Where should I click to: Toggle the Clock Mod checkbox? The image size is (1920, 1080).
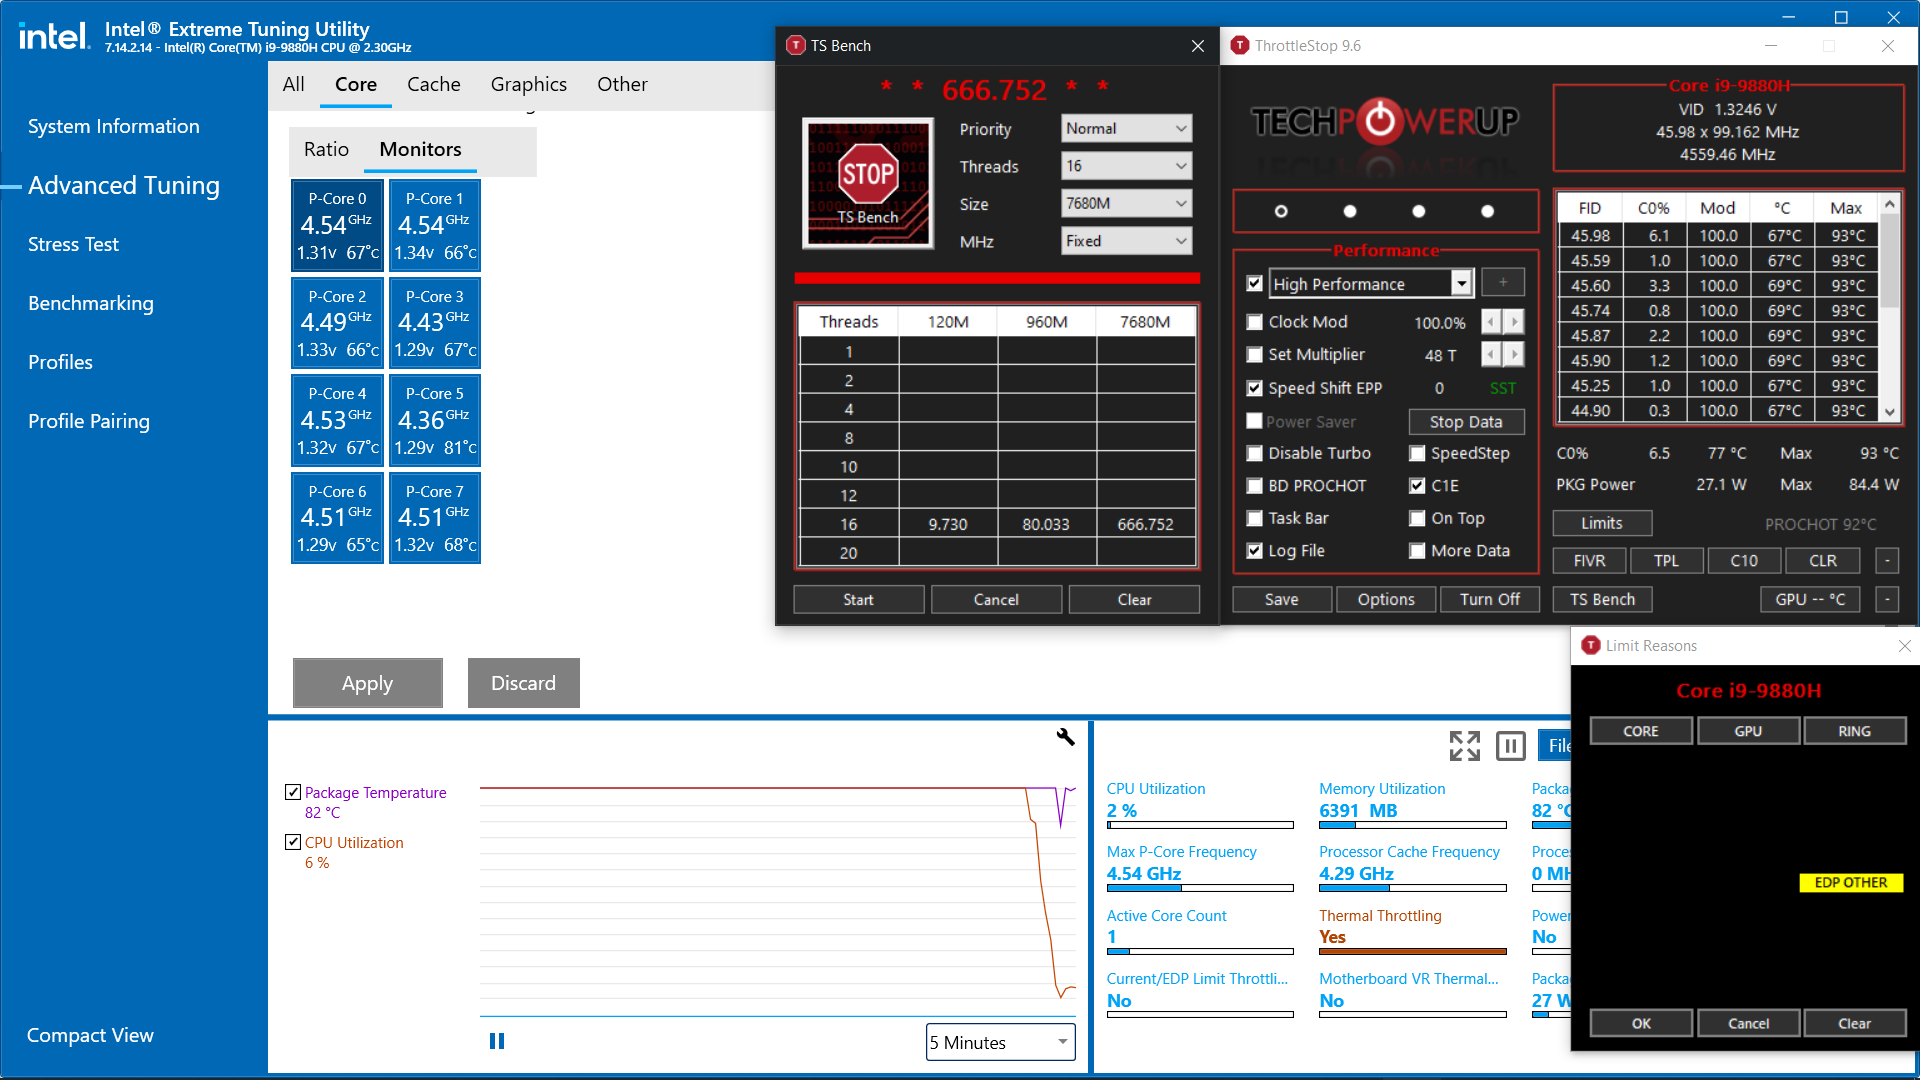(1255, 322)
